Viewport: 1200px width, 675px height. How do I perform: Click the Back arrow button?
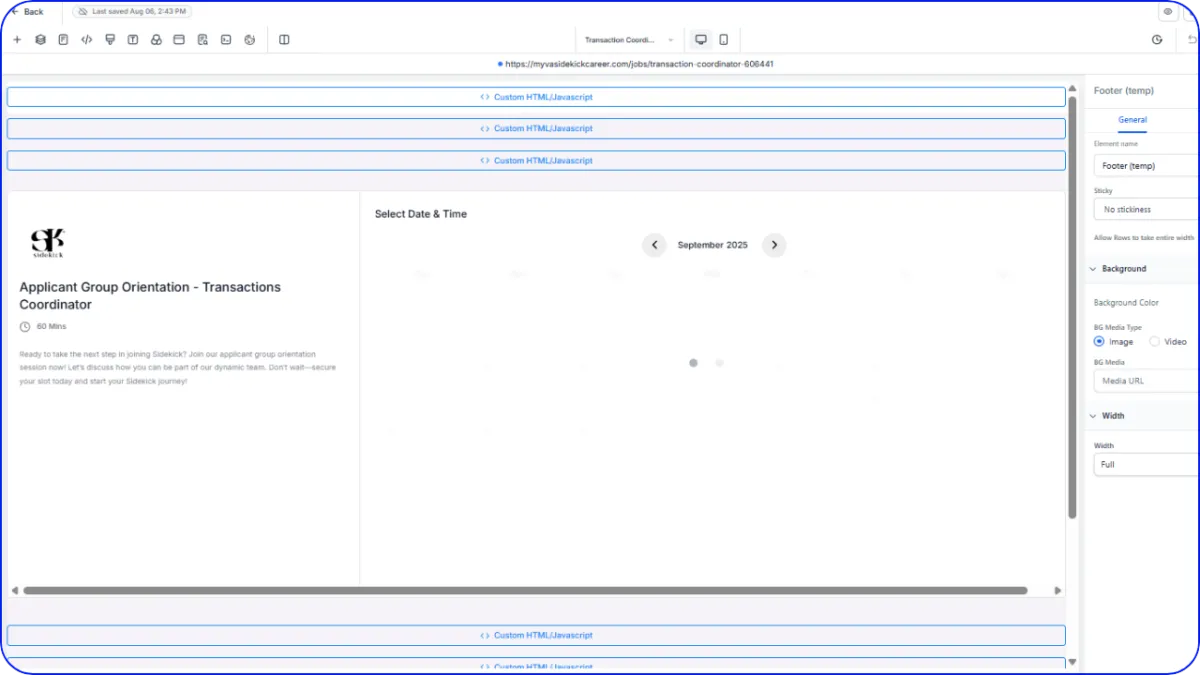[28, 12]
